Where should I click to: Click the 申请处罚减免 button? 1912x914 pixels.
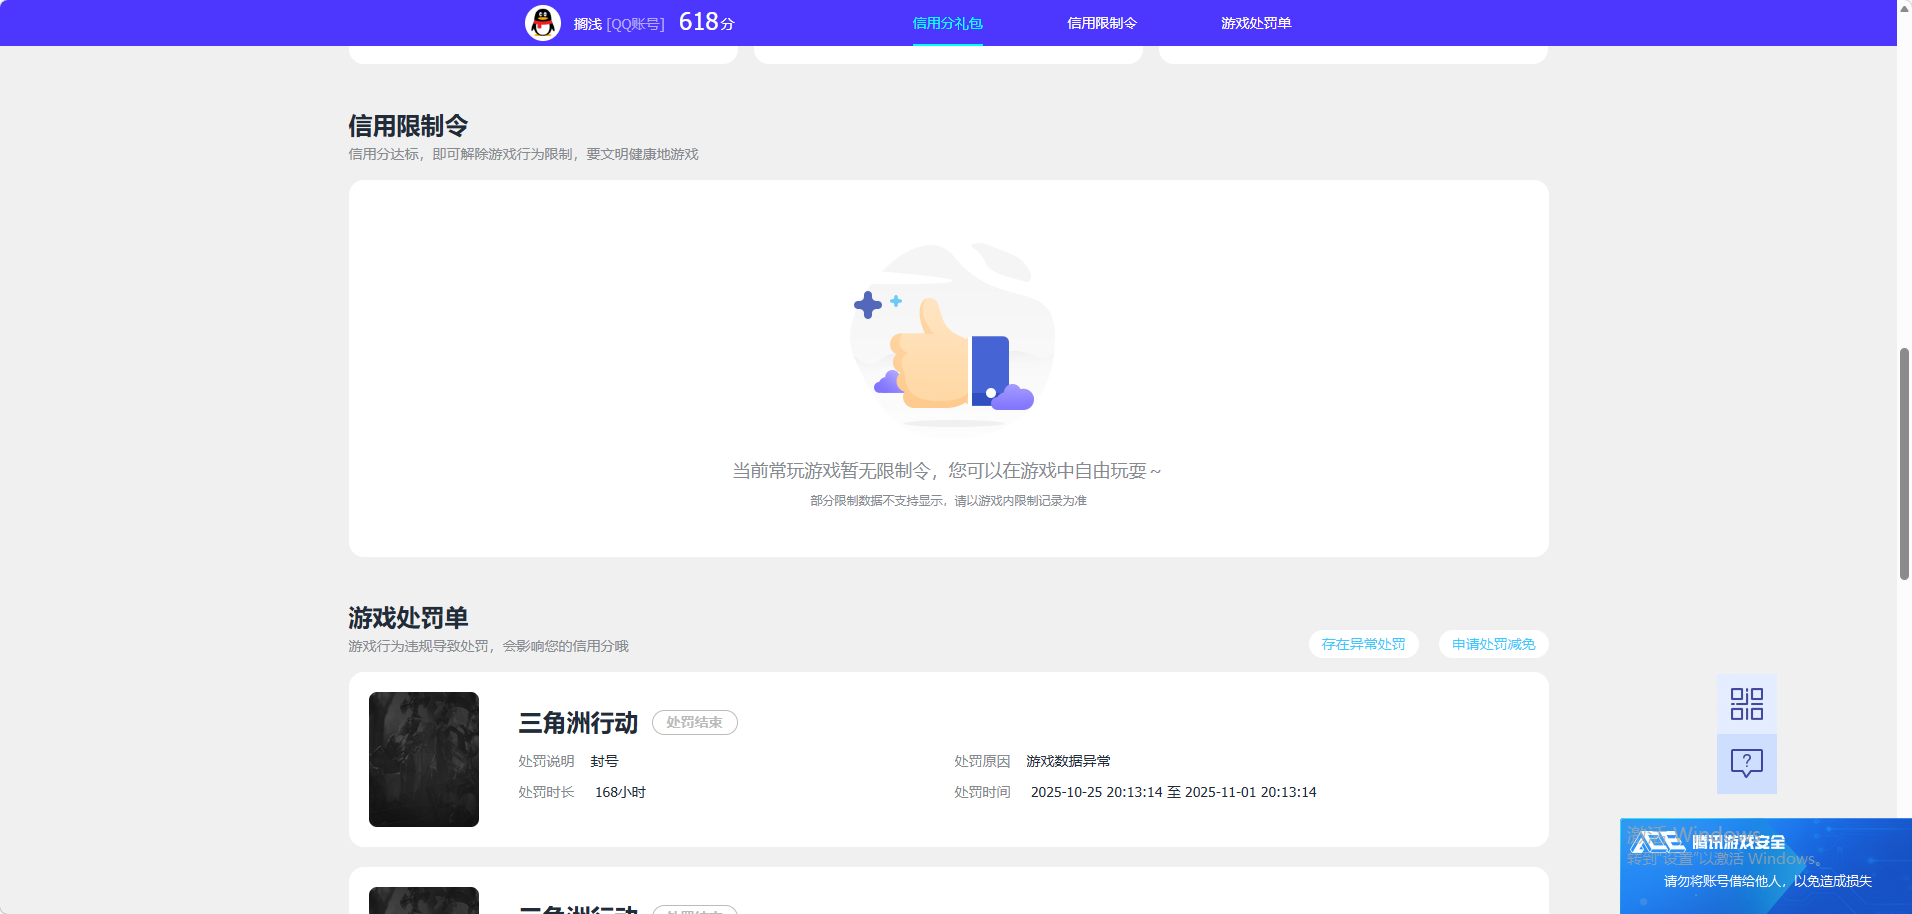1492,644
